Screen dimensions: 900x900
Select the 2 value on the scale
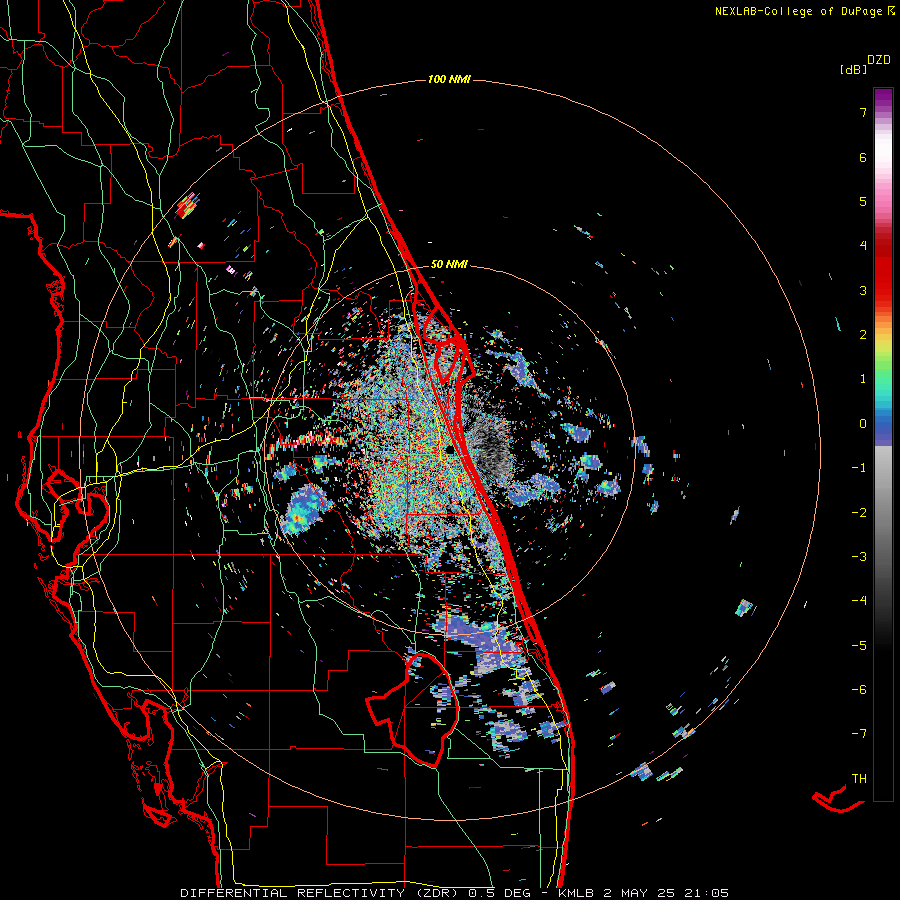pos(863,335)
